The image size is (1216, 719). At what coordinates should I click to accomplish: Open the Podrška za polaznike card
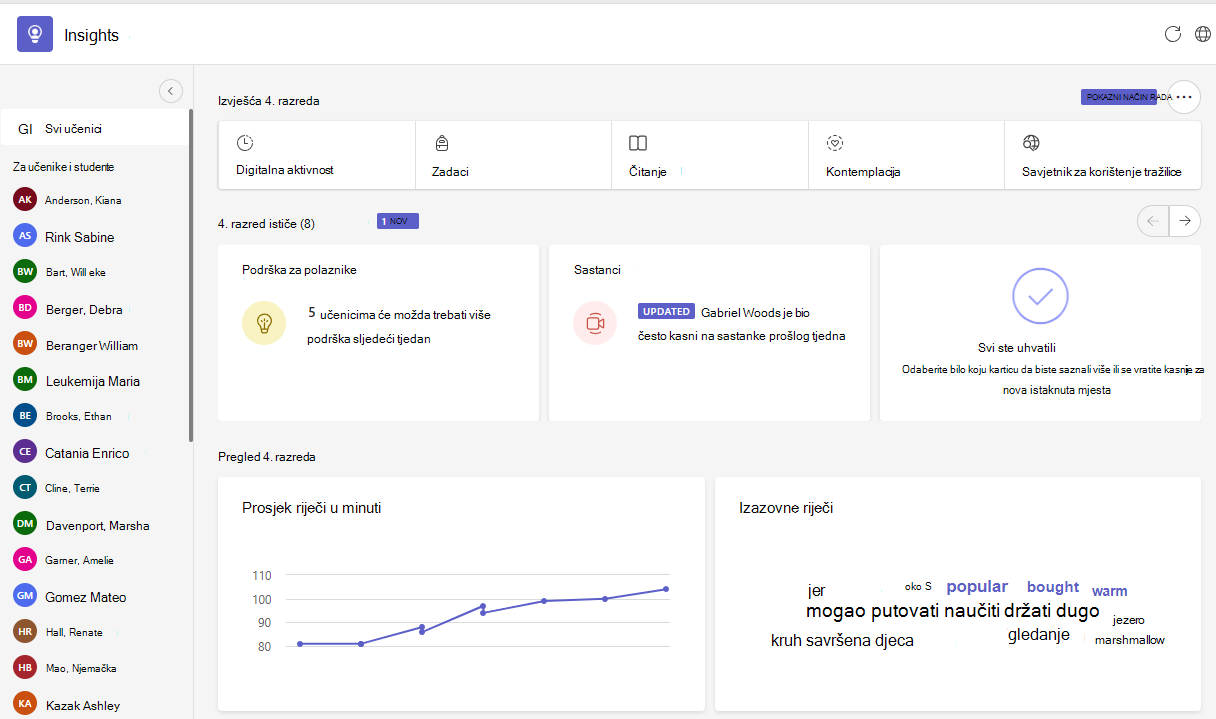tap(378, 333)
